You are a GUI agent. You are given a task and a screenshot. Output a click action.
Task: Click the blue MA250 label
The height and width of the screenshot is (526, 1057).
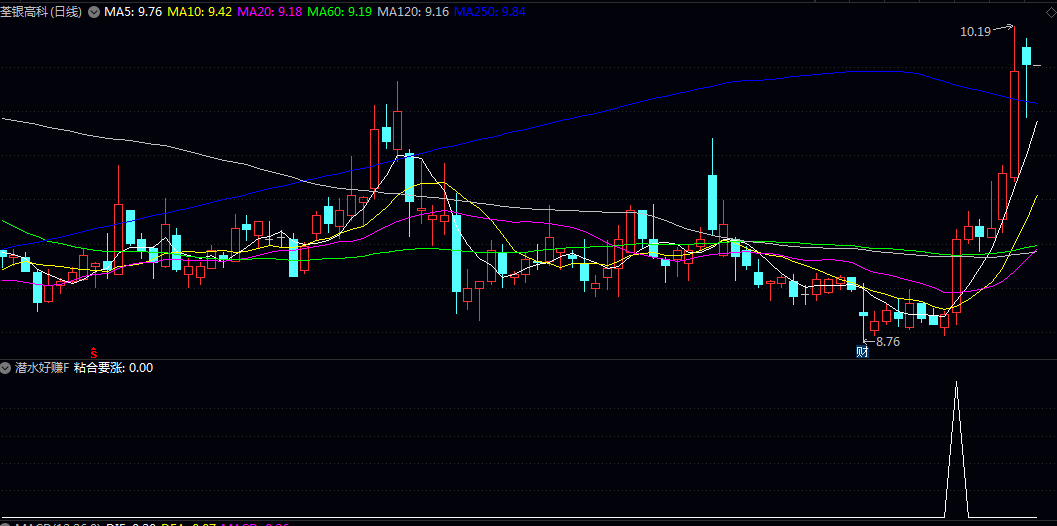[488, 12]
